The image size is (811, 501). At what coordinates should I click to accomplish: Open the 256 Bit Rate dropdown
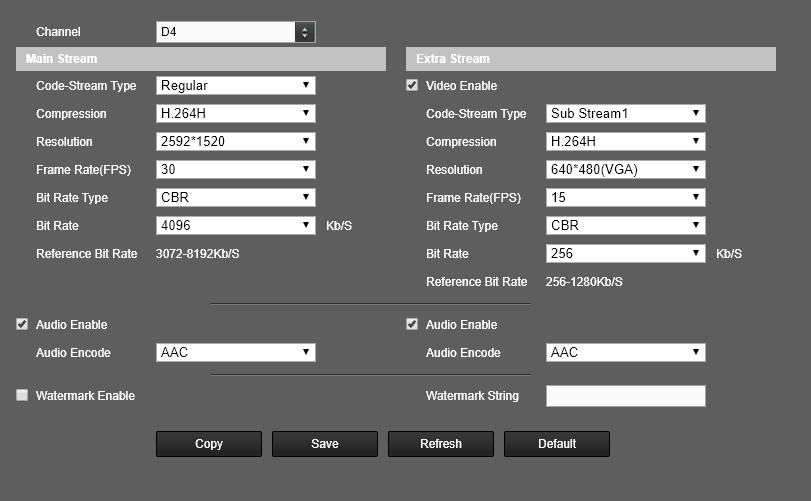625,253
